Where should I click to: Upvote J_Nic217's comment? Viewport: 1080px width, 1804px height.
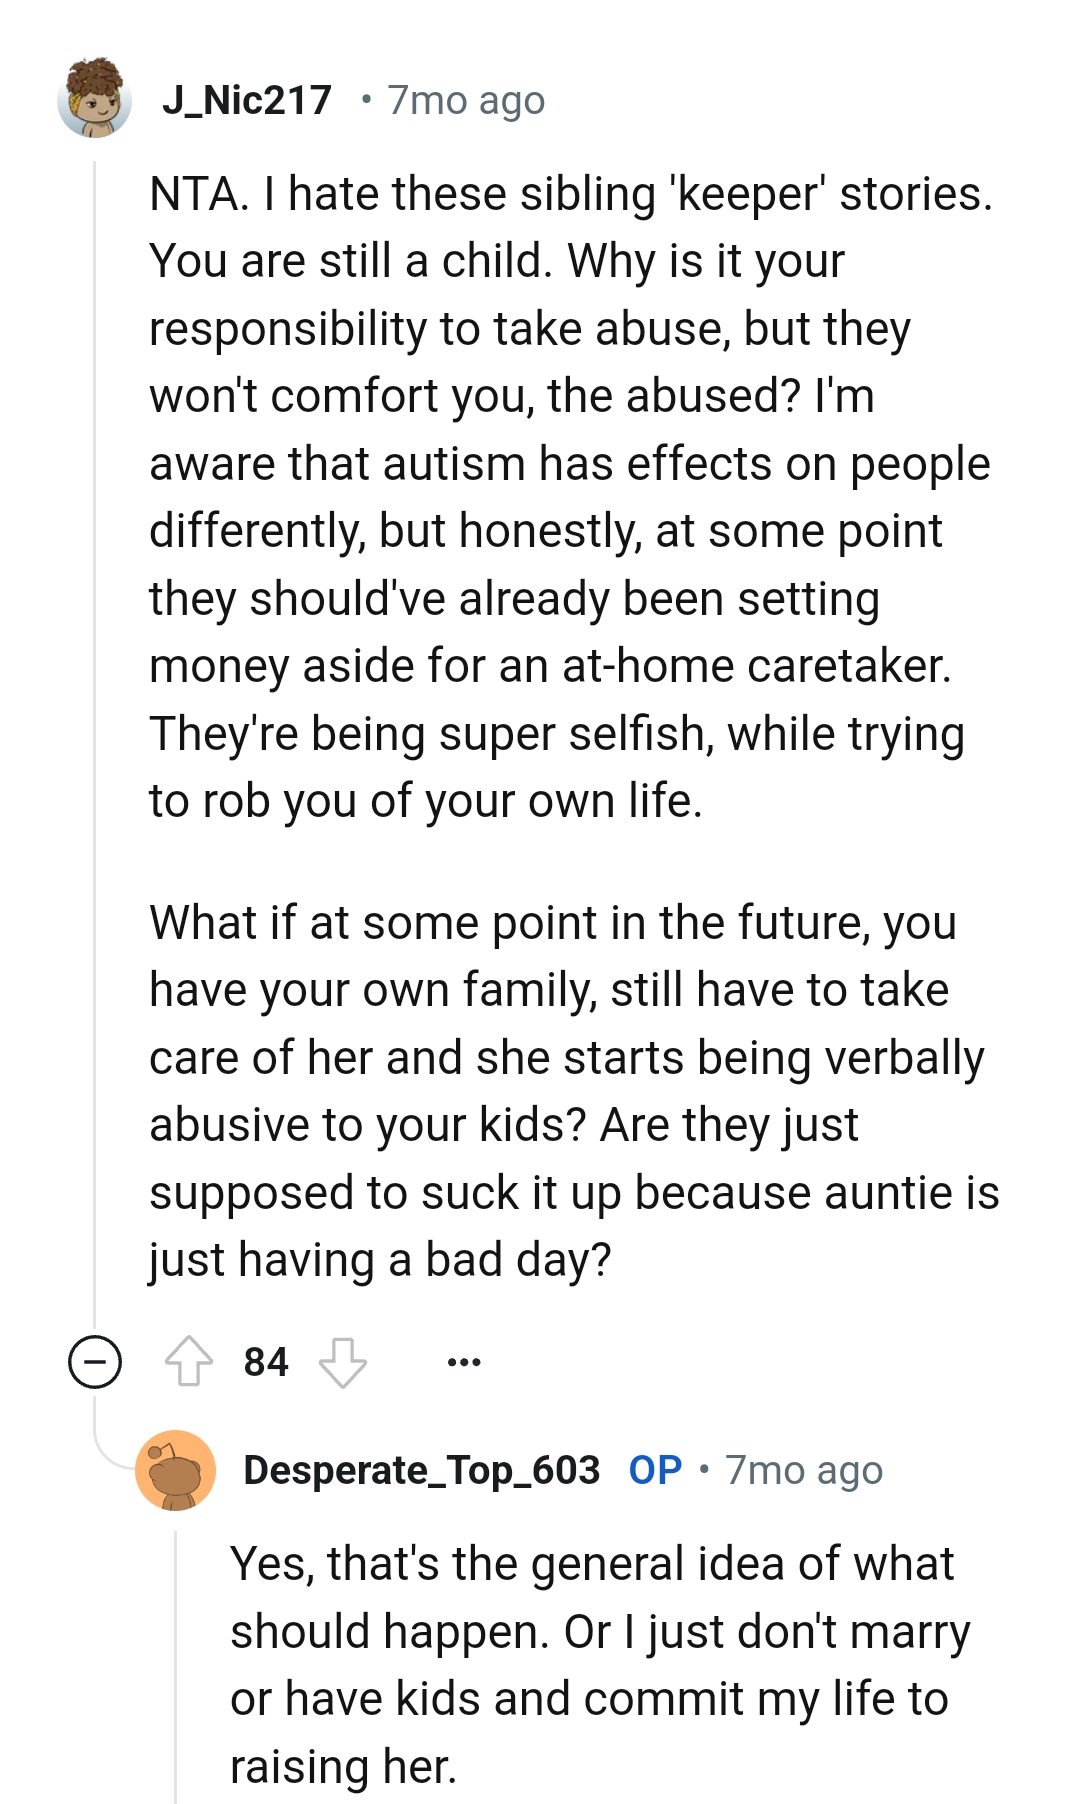(x=188, y=1362)
